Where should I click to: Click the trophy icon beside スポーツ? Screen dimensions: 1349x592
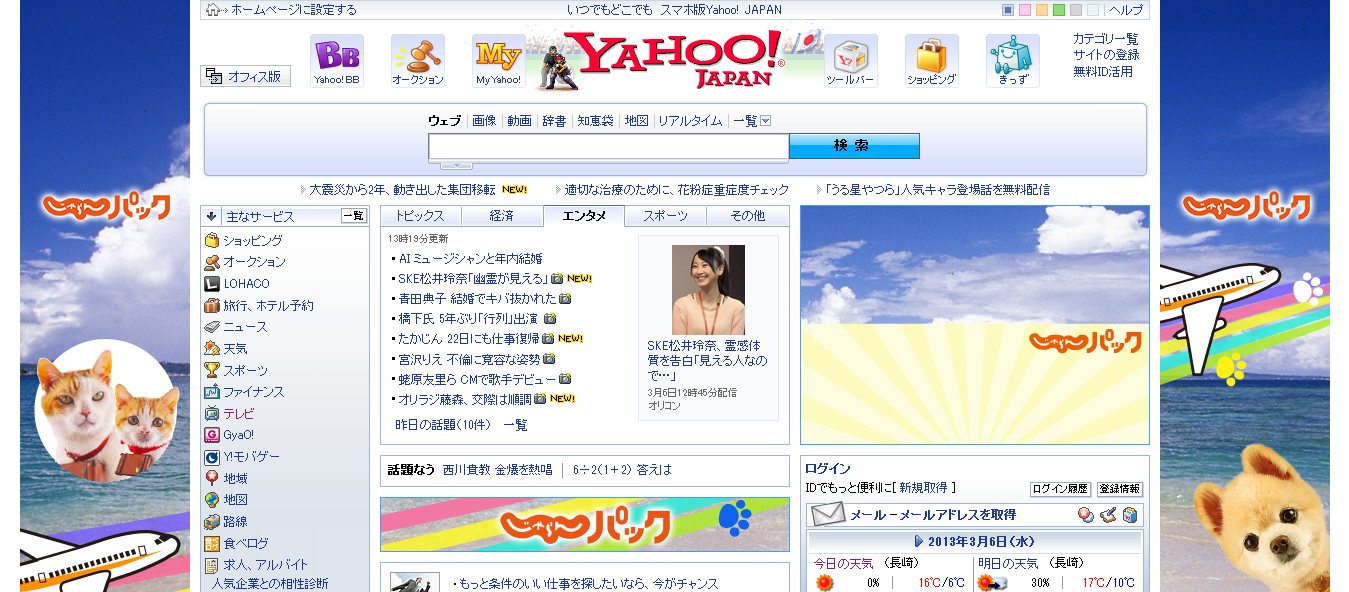(x=212, y=370)
